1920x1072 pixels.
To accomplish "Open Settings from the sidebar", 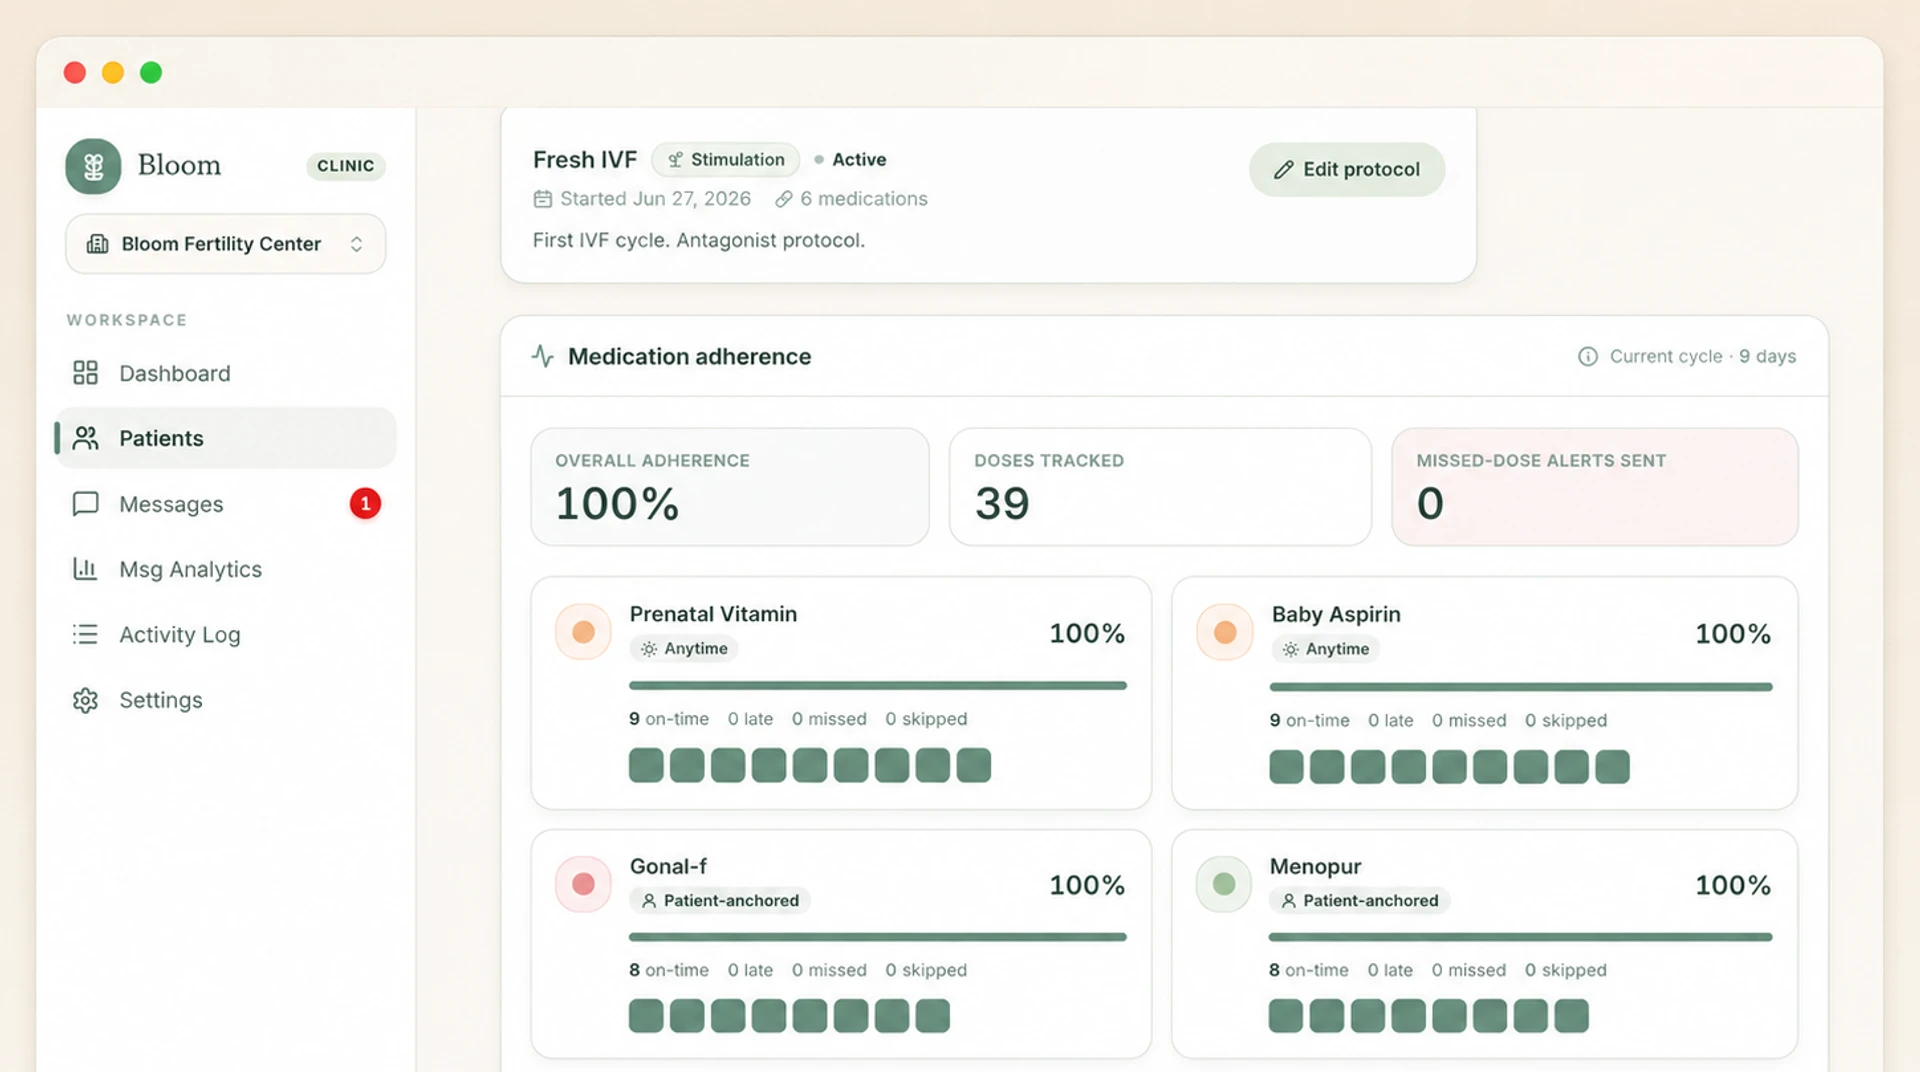I will 226,700.
